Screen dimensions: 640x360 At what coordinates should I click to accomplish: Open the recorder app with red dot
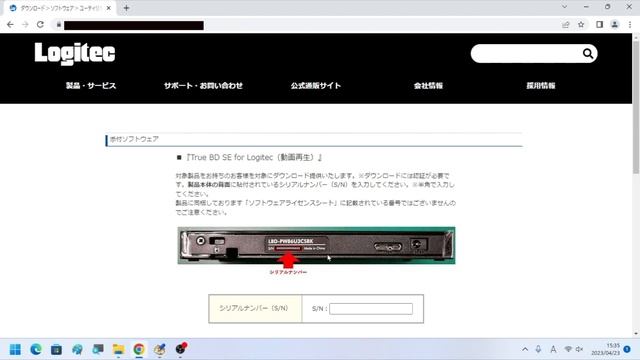coord(180,349)
